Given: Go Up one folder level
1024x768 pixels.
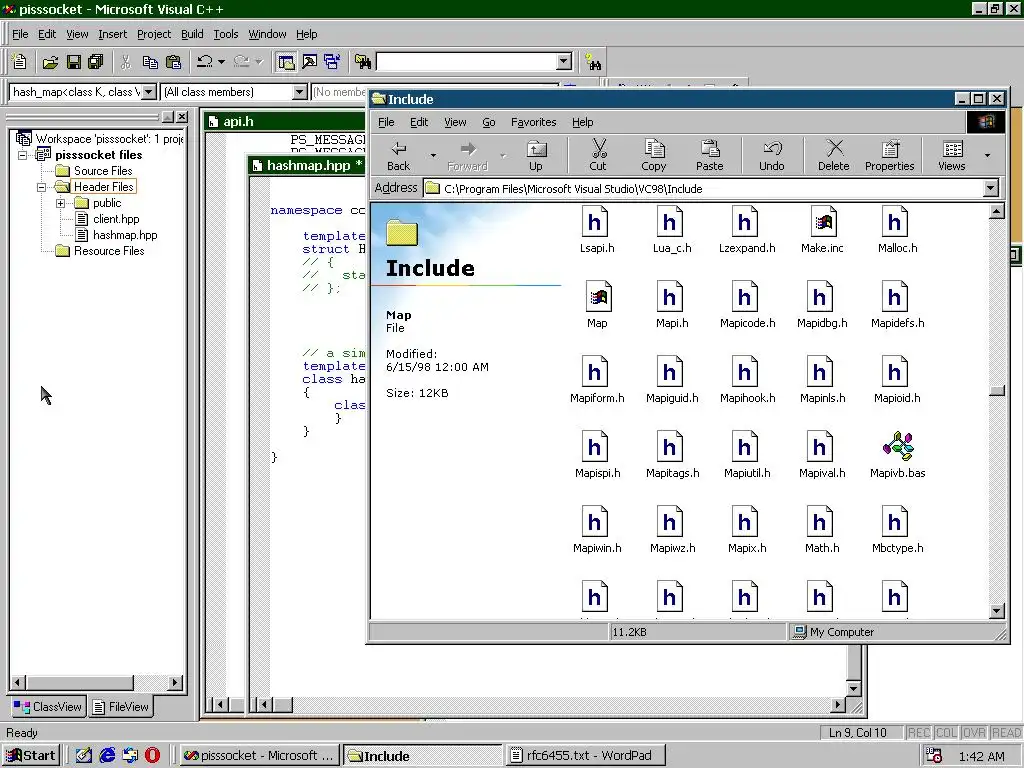Looking at the screenshot, I should (536, 155).
